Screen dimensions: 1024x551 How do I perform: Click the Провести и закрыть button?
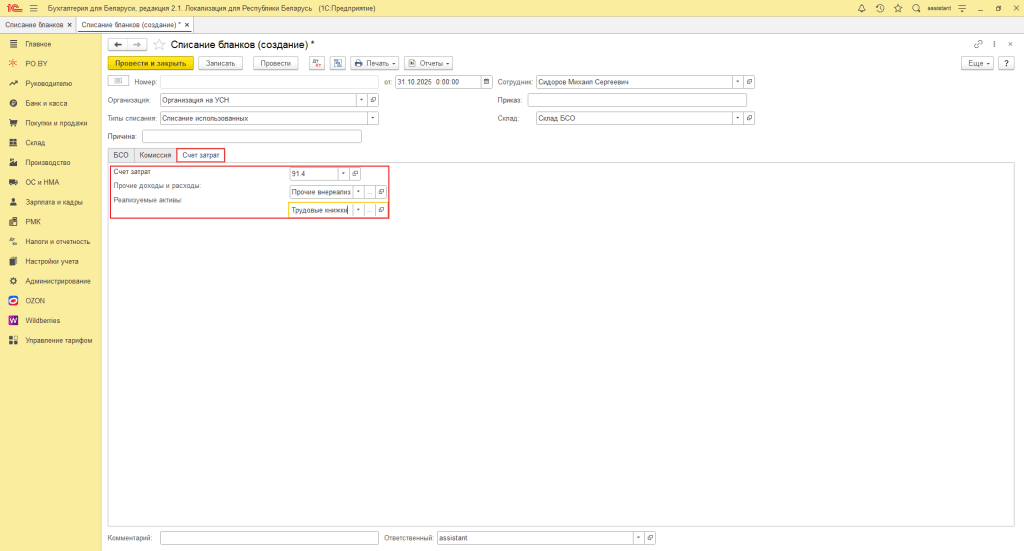click(x=150, y=63)
